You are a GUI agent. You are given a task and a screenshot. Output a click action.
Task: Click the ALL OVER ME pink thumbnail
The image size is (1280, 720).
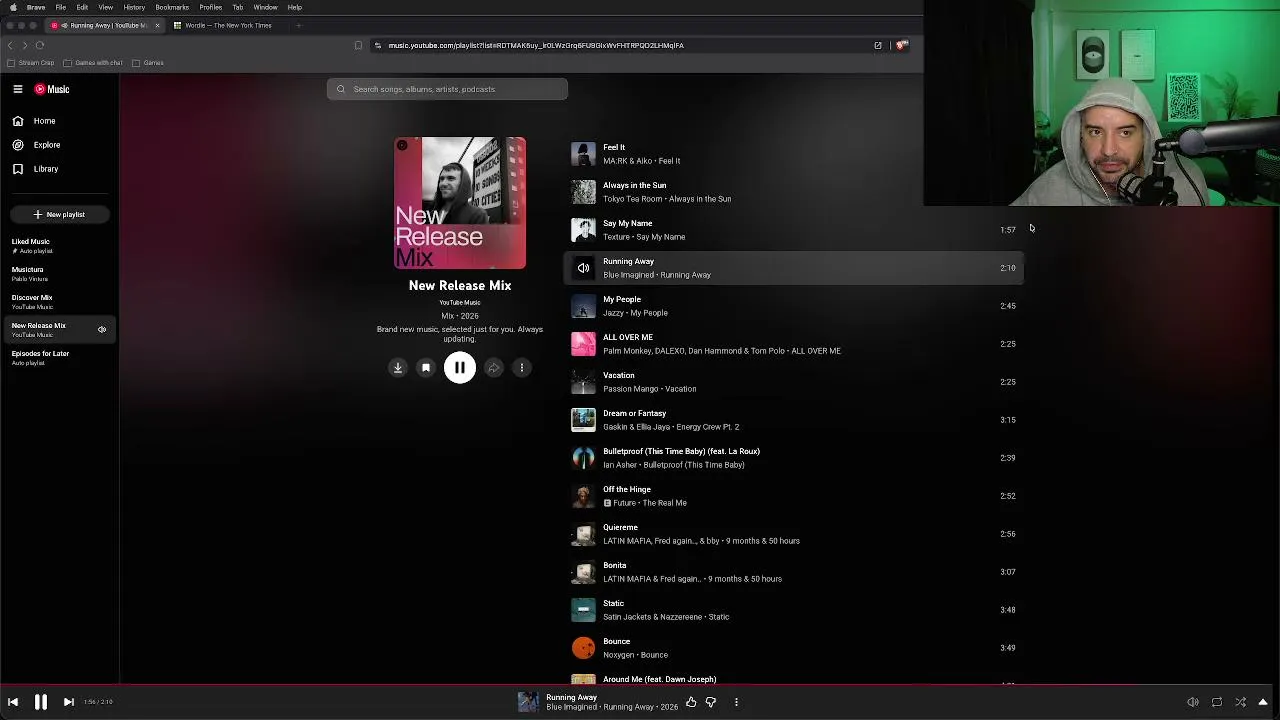tap(583, 344)
